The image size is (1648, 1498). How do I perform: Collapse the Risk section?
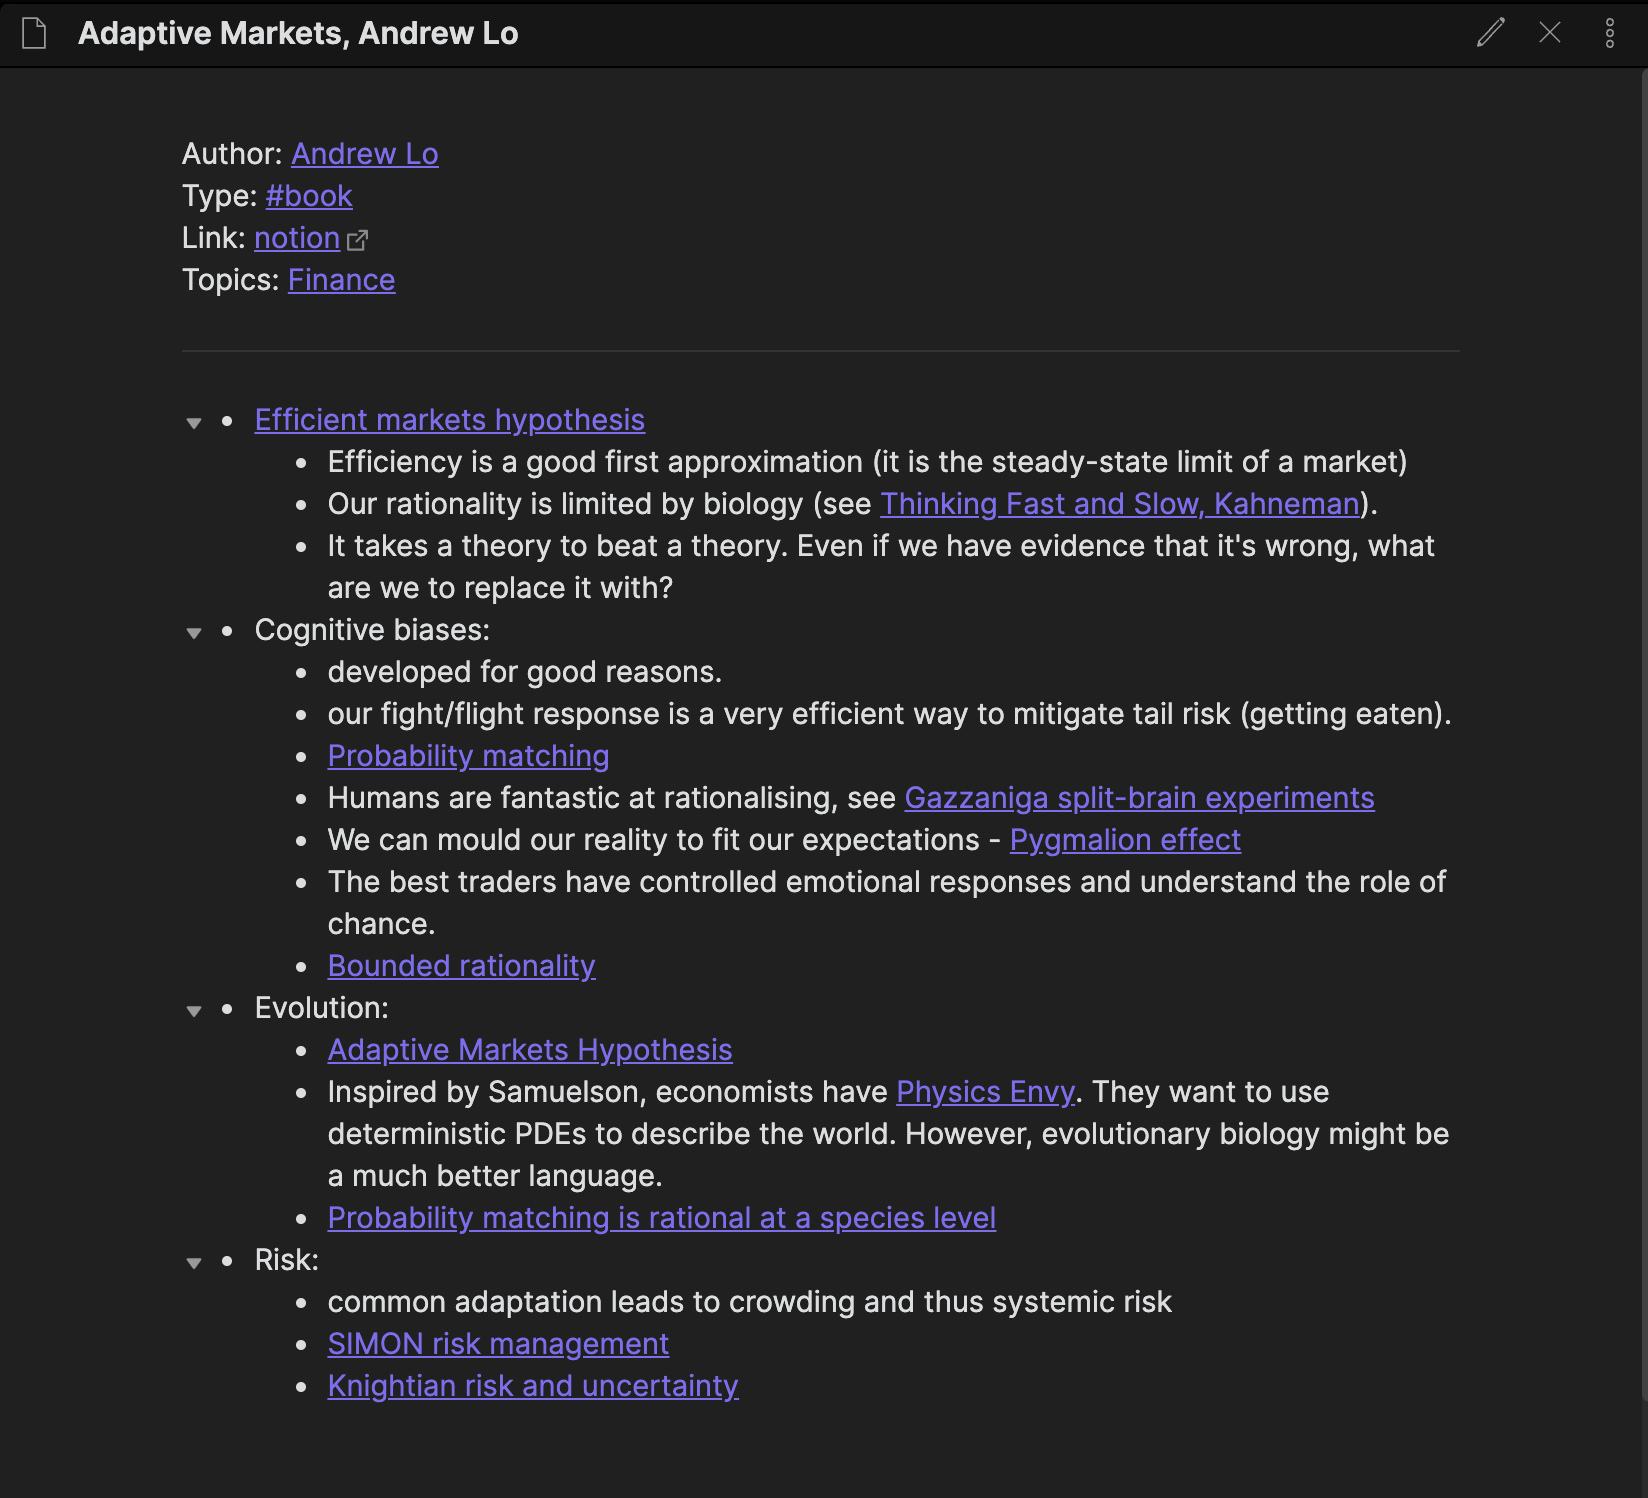click(x=194, y=1263)
